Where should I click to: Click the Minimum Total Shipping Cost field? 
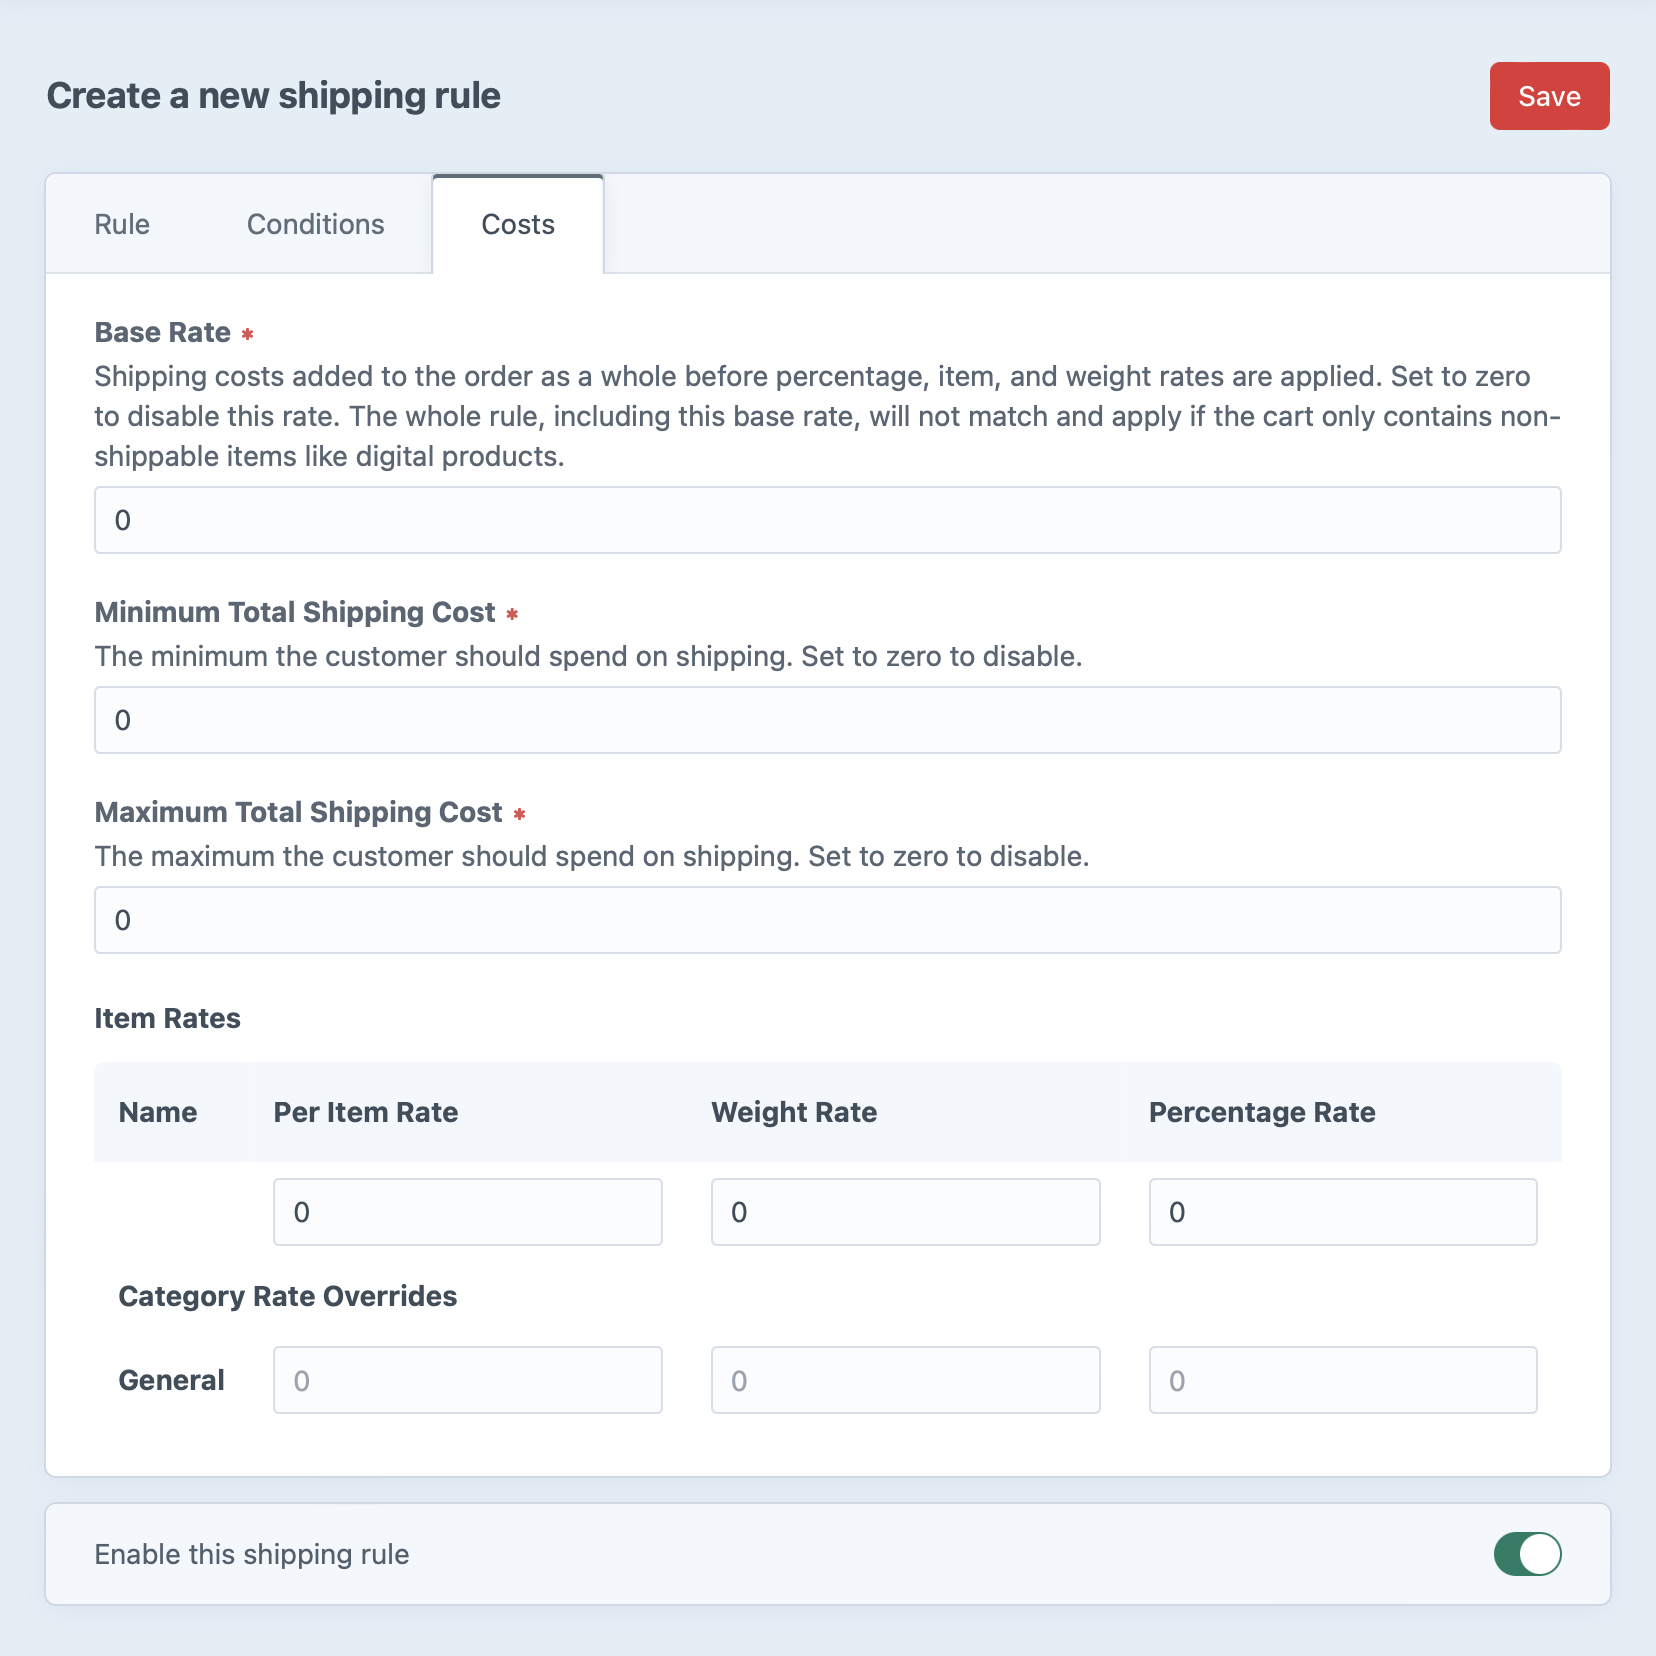pyautogui.click(x=827, y=719)
